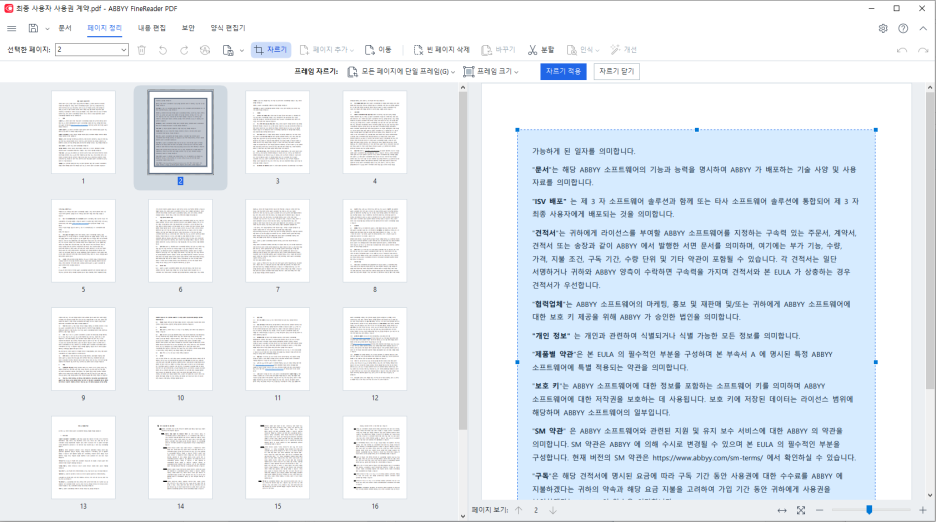Select page 10 thumbnail
This screenshot has height=522, width=936.
point(180,349)
